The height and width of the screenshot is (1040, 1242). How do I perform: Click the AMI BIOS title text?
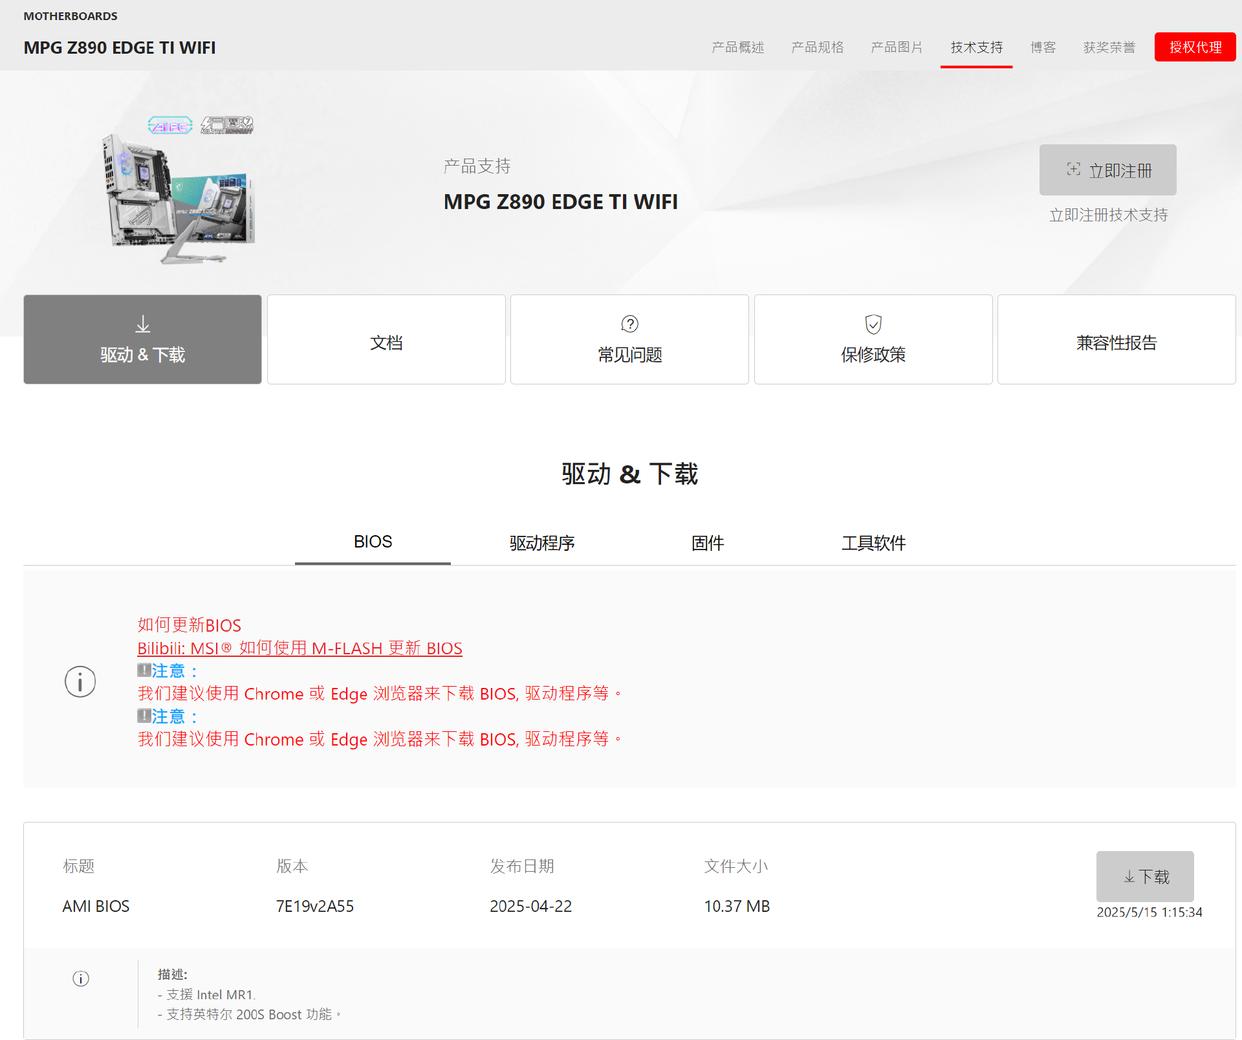pos(96,906)
